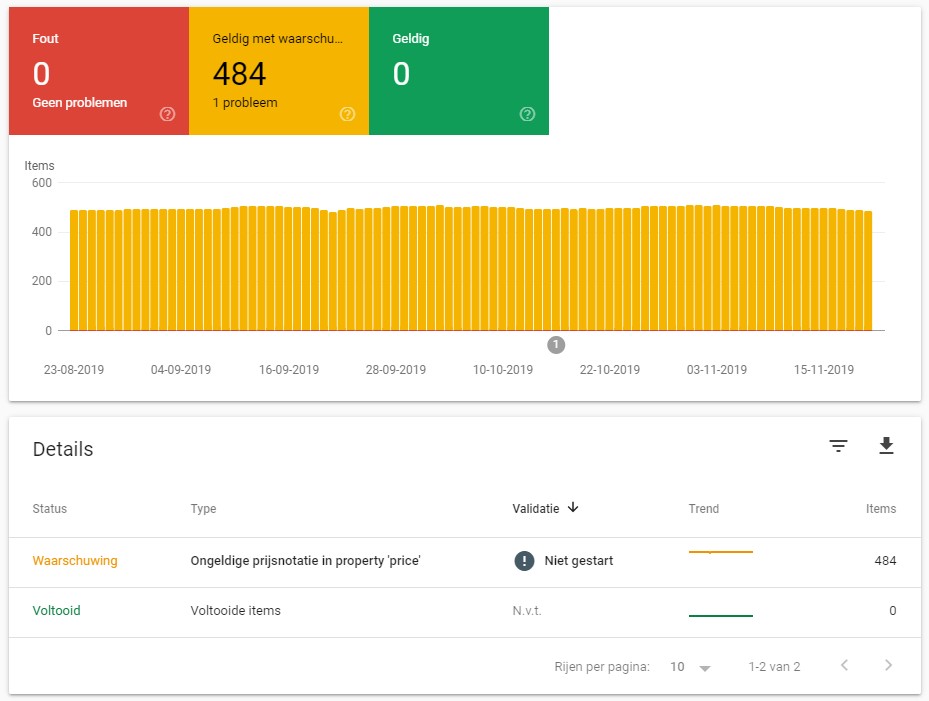Image resolution: width=929 pixels, height=701 pixels.
Task: Open the Ongeldige prijsnotatie warning row
Action: click(305, 561)
